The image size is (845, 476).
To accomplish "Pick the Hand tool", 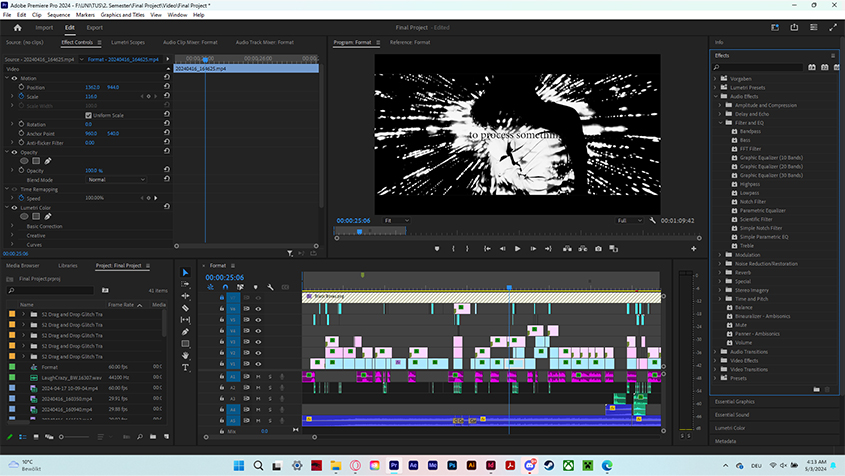I will click(185, 355).
